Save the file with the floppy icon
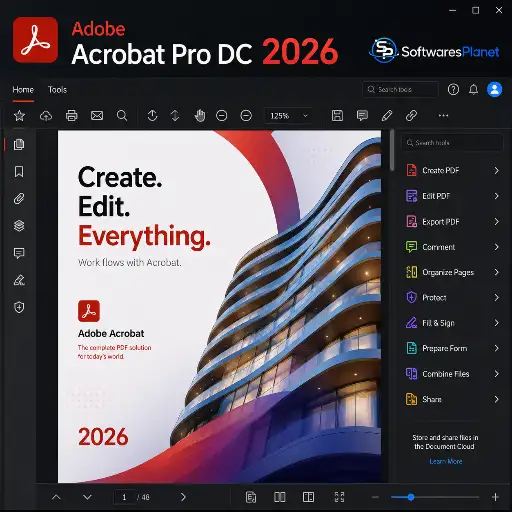This screenshot has height=512, width=512. (x=337, y=116)
